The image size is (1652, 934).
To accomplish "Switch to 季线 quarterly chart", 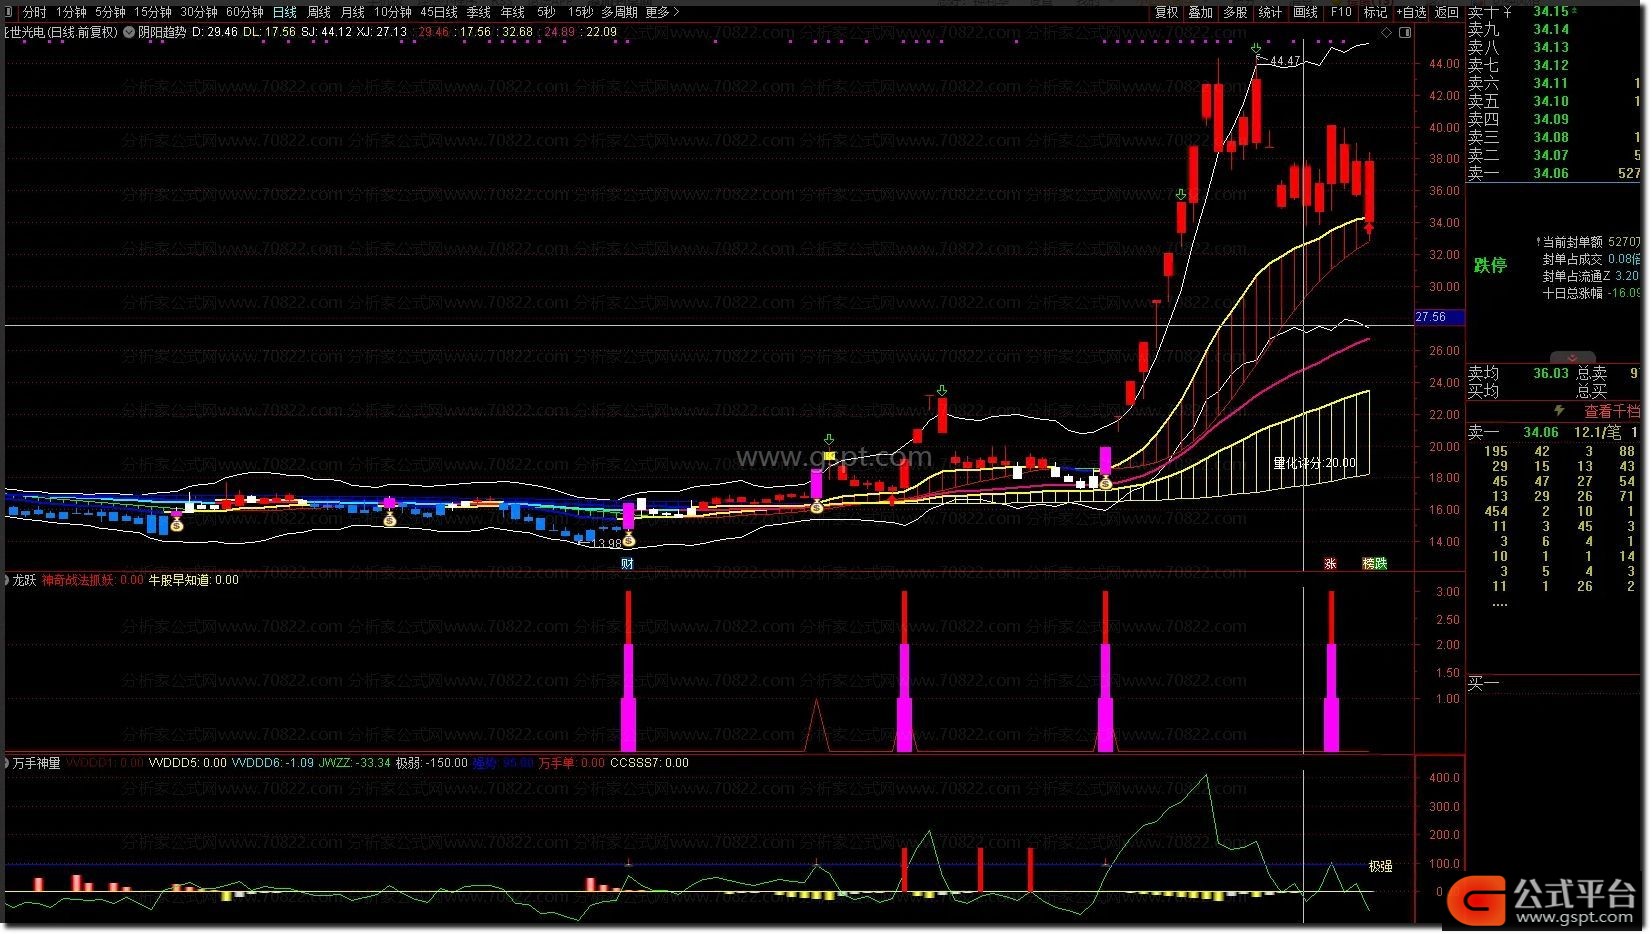I will pyautogui.click(x=479, y=12).
